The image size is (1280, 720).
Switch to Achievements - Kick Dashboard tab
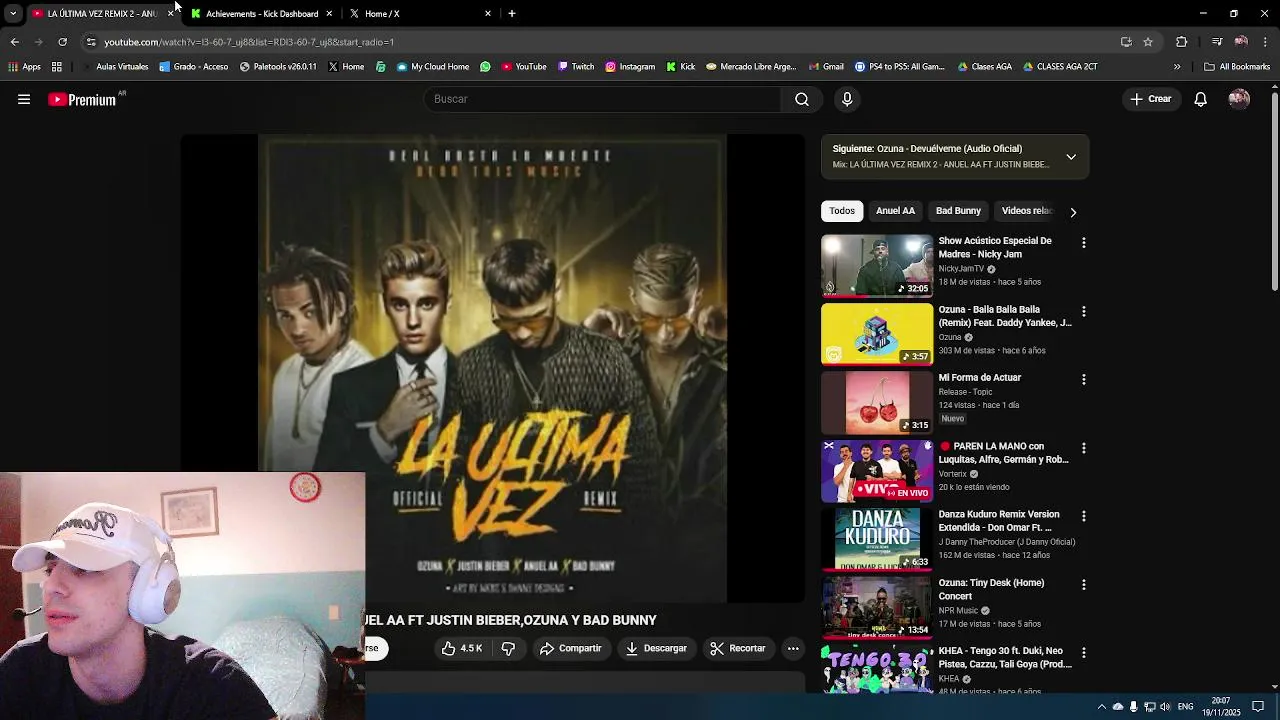tap(262, 14)
